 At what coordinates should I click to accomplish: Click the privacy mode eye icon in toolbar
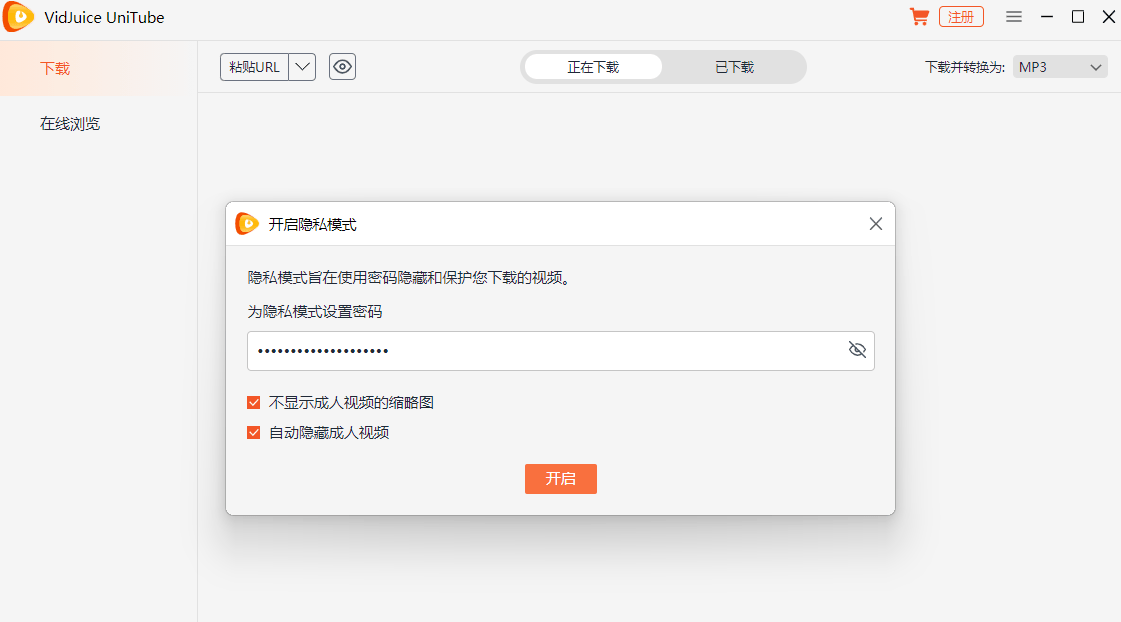click(x=342, y=67)
